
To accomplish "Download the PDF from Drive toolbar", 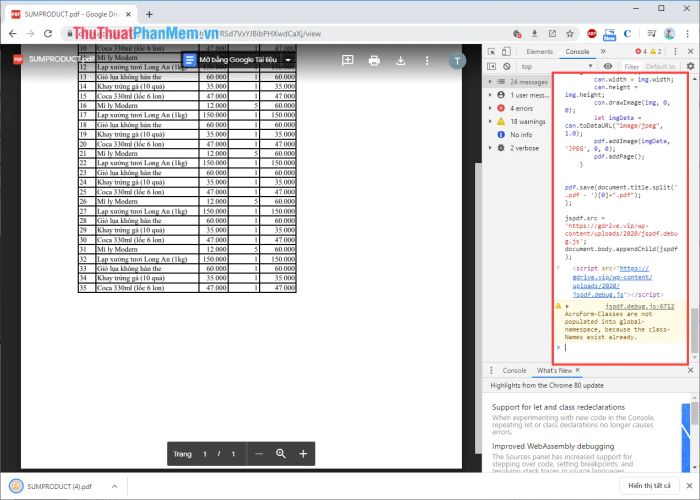I will pyautogui.click(x=400, y=60).
